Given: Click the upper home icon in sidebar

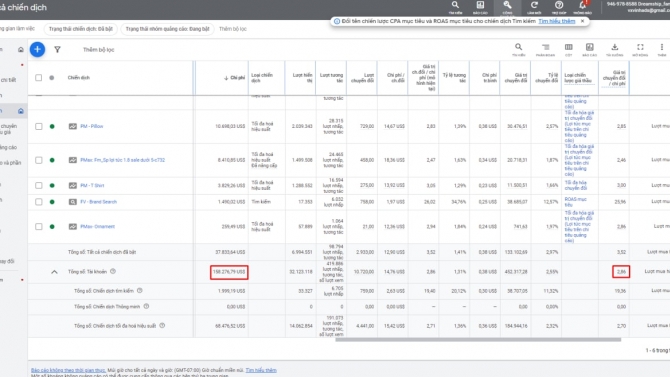Looking at the screenshot, I should (21, 50).
